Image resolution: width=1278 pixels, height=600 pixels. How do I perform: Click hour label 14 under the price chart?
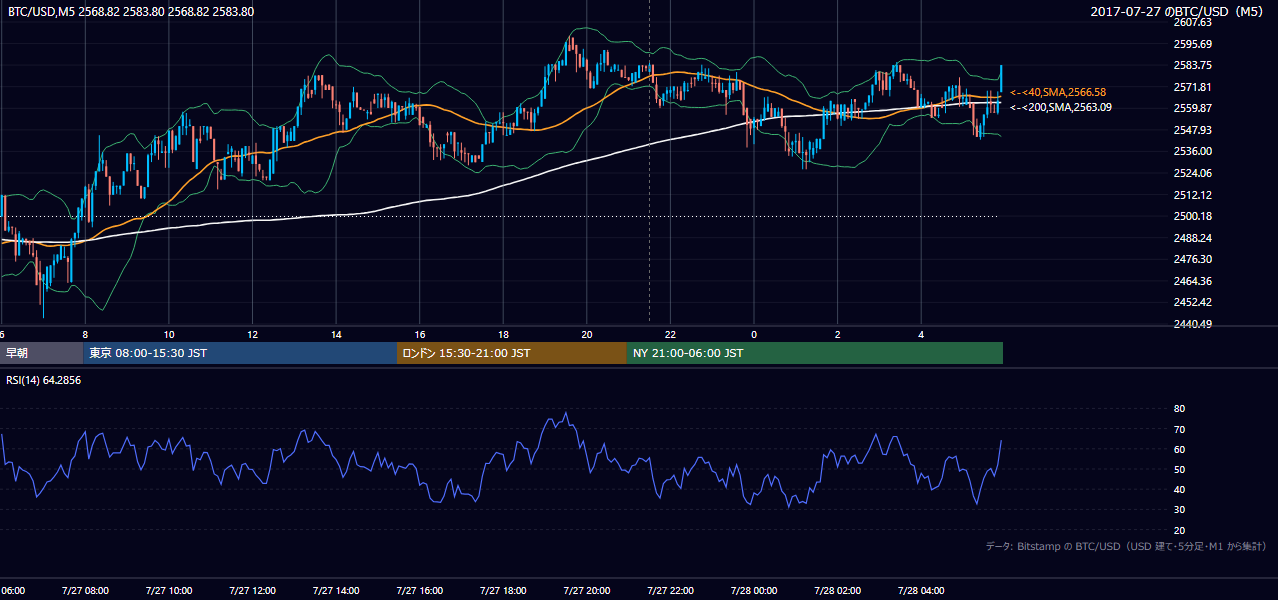coord(336,335)
